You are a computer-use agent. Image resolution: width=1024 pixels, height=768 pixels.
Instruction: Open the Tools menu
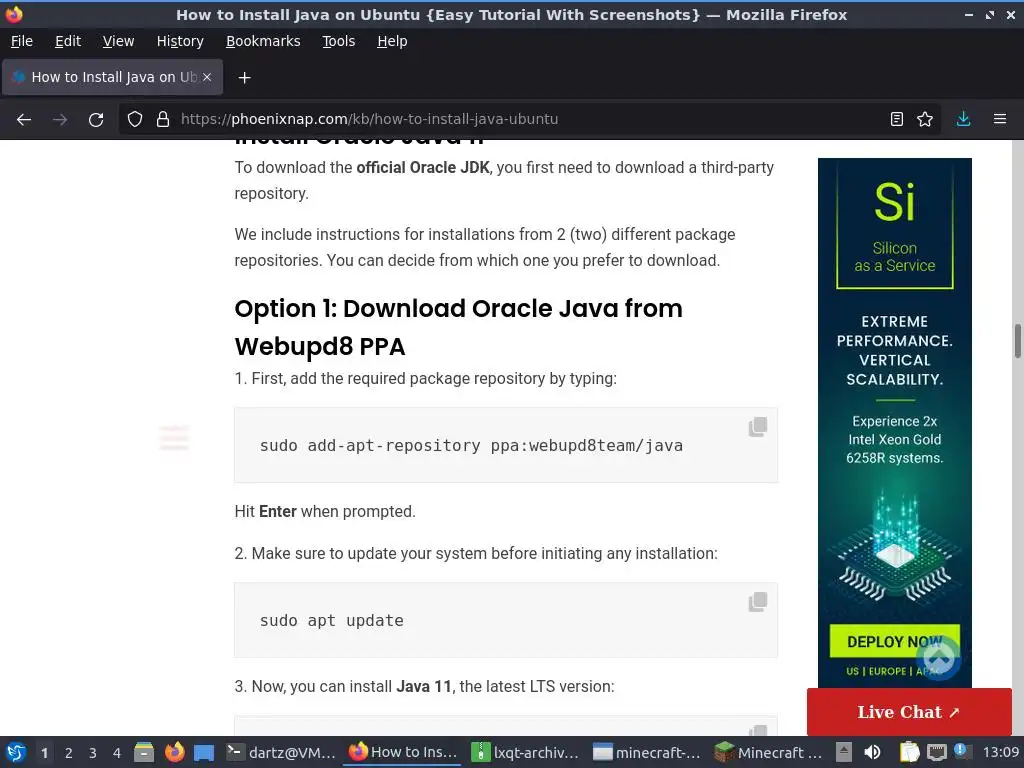[338, 41]
